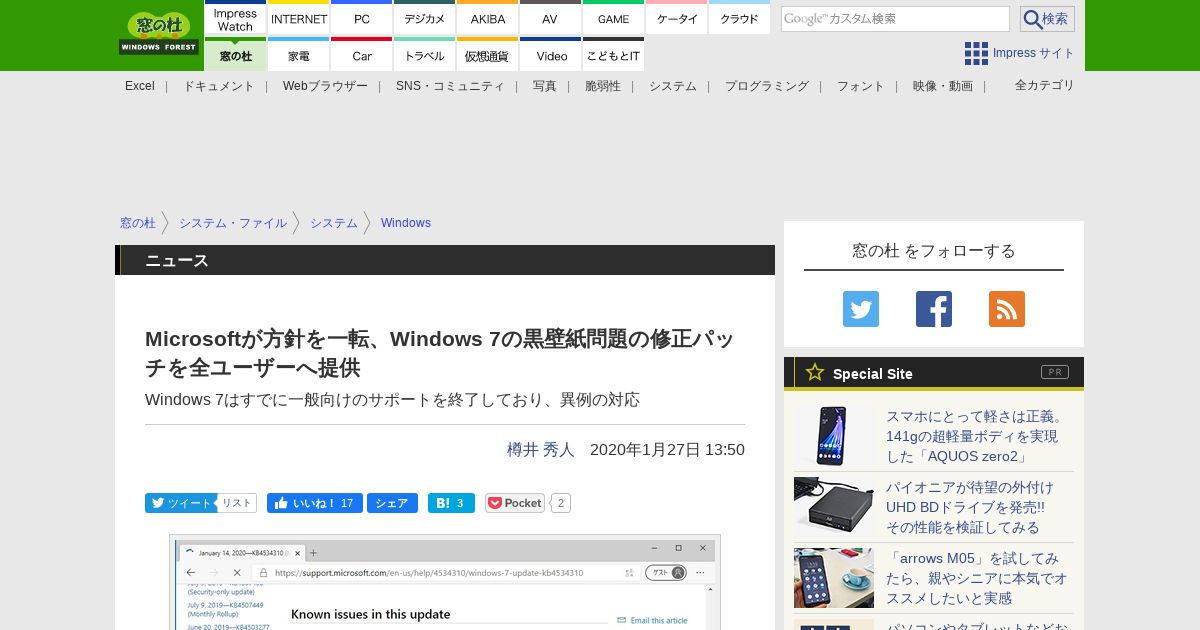Click the Hatena B! bookmark button

tap(451, 503)
